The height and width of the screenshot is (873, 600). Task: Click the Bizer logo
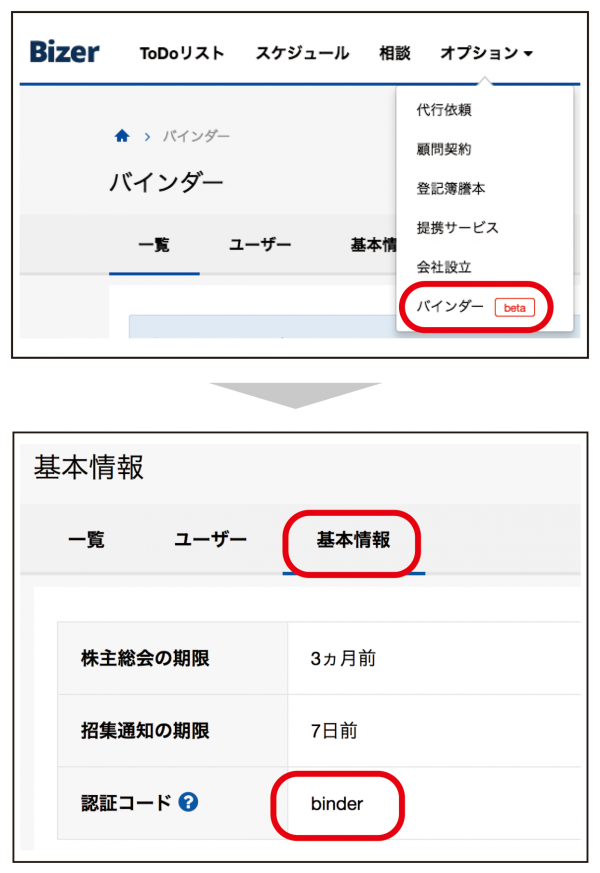coord(65,52)
